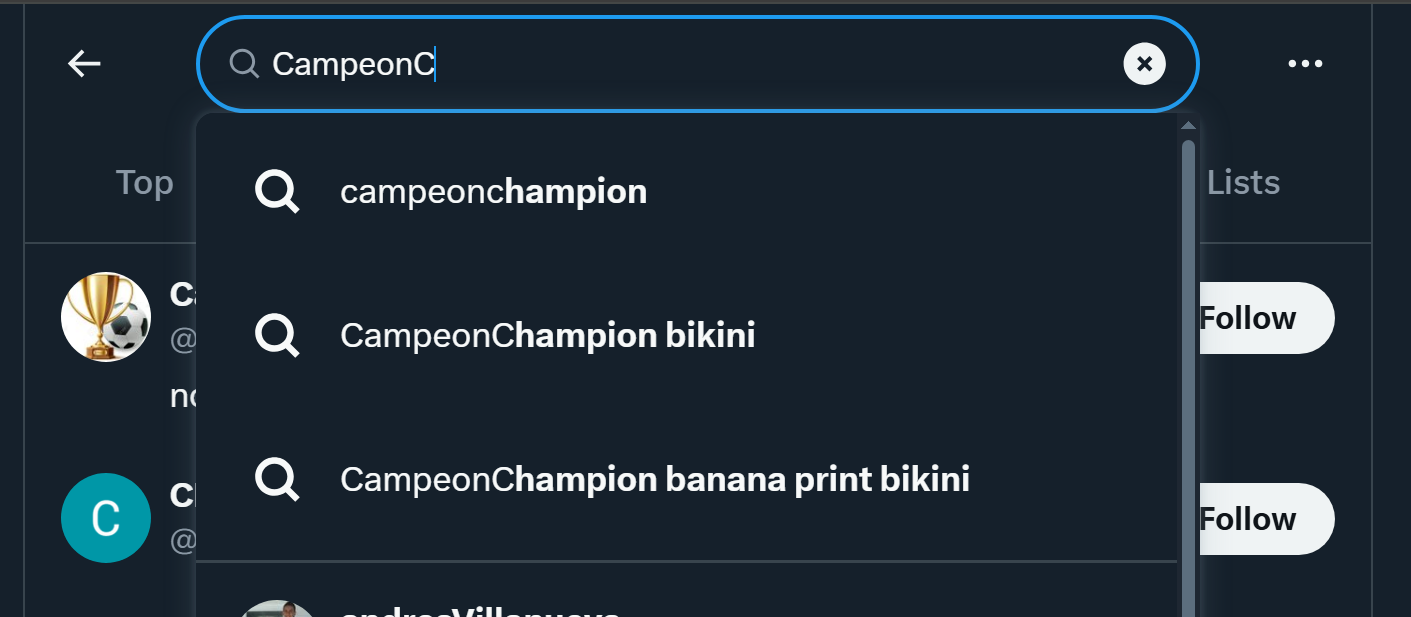The height and width of the screenshot is (617, 1411).
Task: Click the magnifier icon inside search box
Action: click(244, 64)
